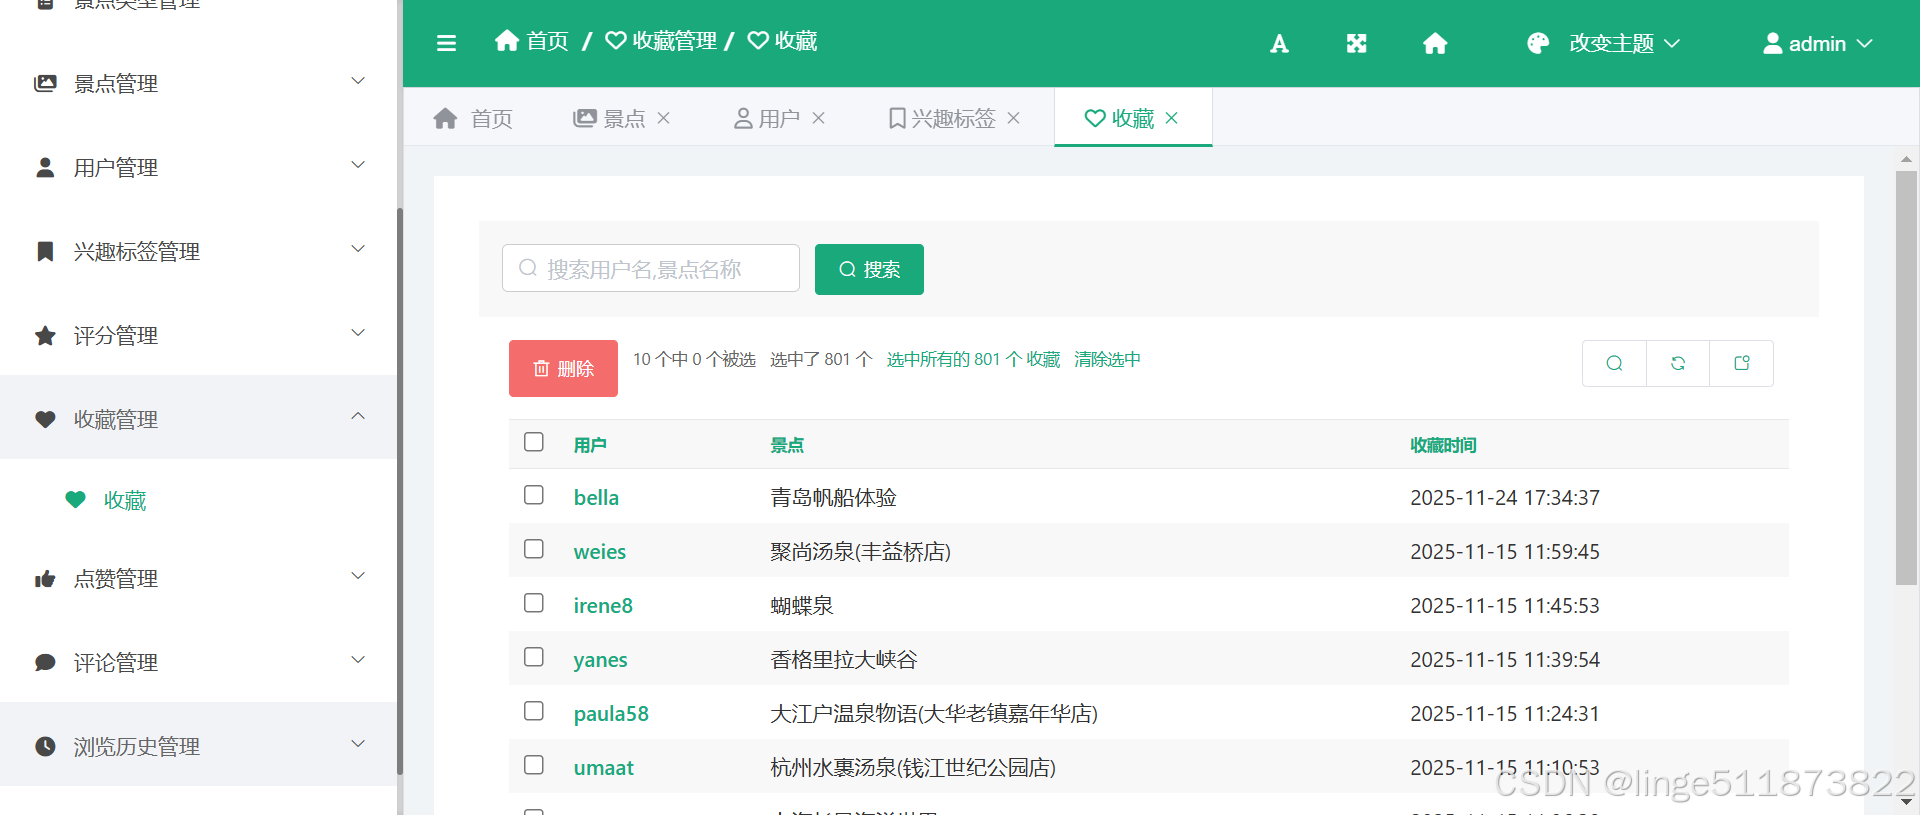Open the admin account dropdown arrow

(1864, 43)
